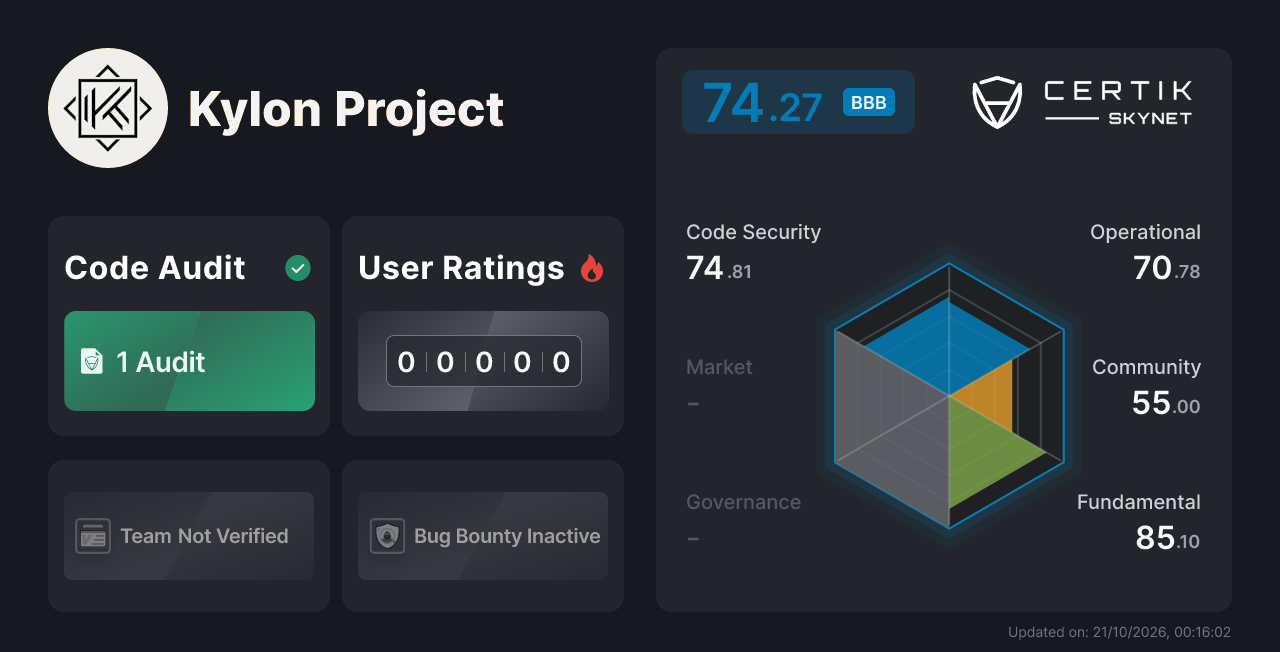Click the ID card icon for Team Not Verified
Viewport: 1280px width, 652px height.
pos(93,536)
